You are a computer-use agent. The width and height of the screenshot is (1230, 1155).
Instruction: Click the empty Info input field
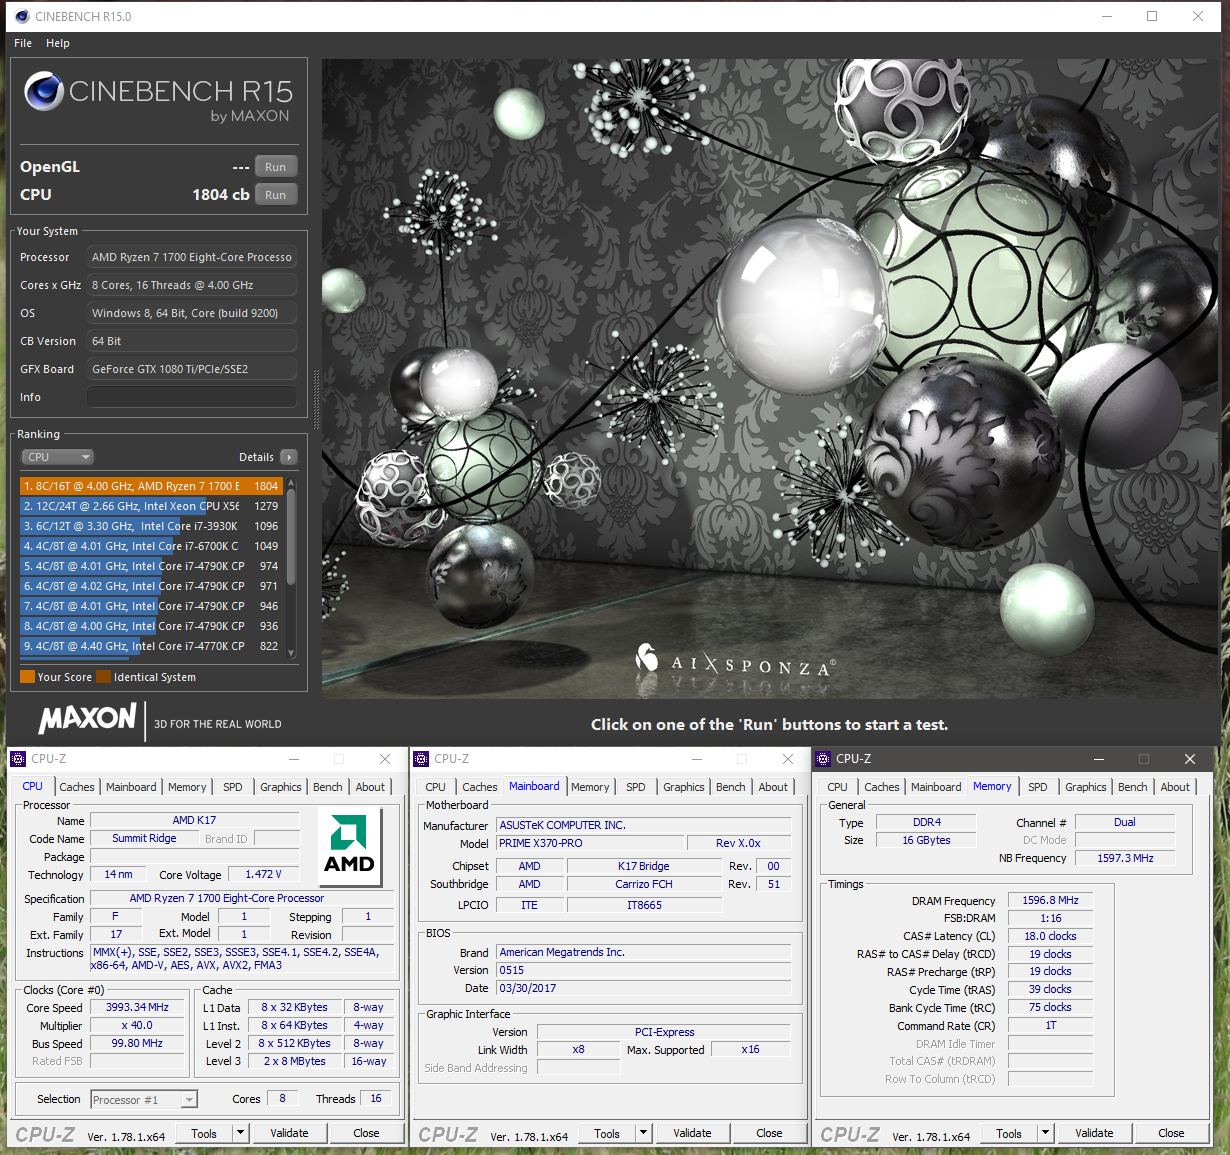tap(192, 397)
